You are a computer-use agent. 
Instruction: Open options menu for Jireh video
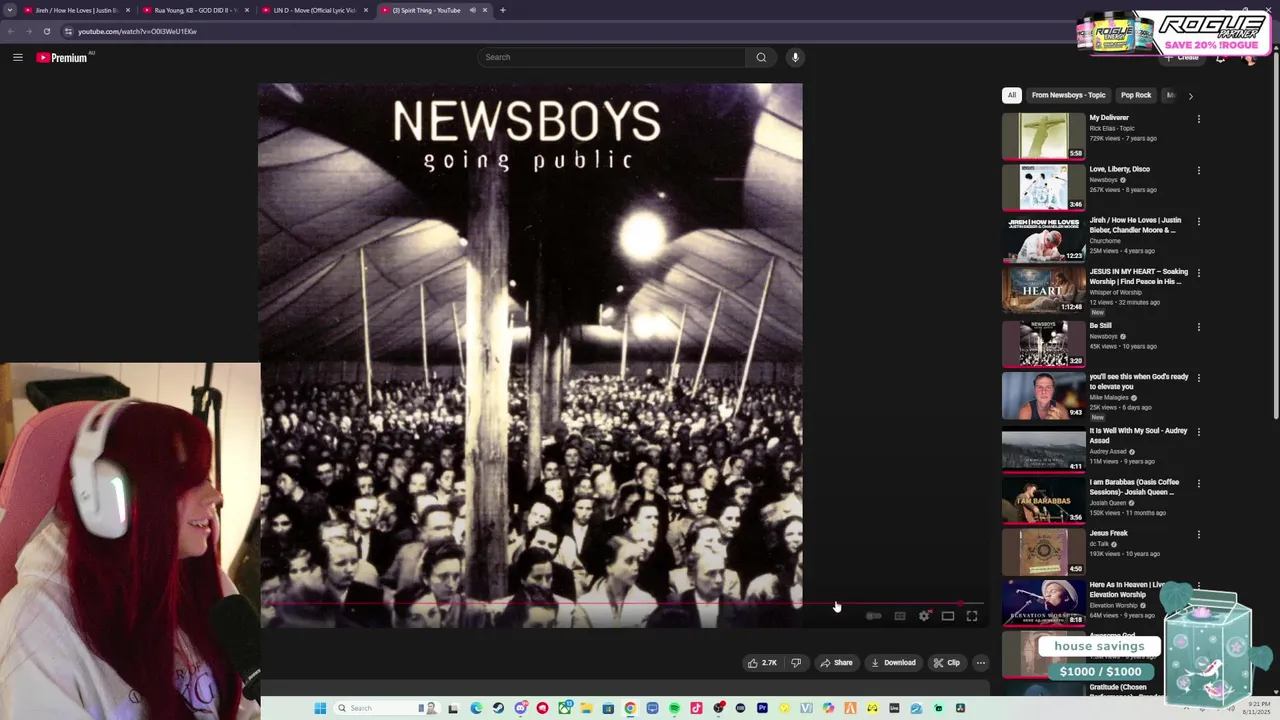1199,221
